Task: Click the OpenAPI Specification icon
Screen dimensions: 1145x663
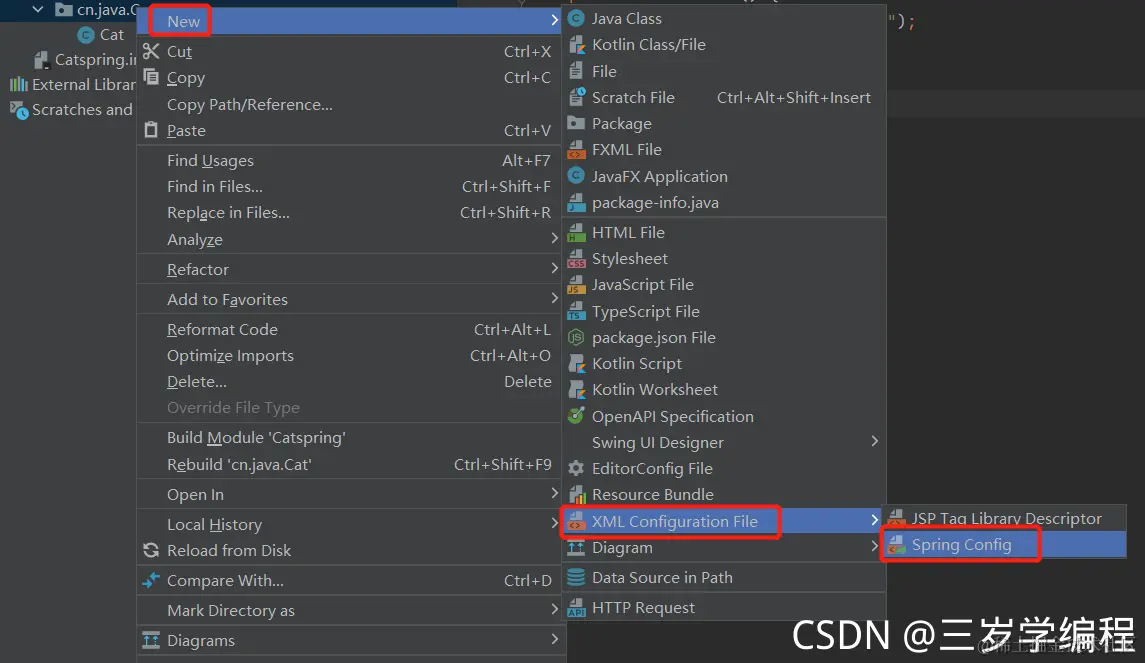Action: [x=576, y=415]
